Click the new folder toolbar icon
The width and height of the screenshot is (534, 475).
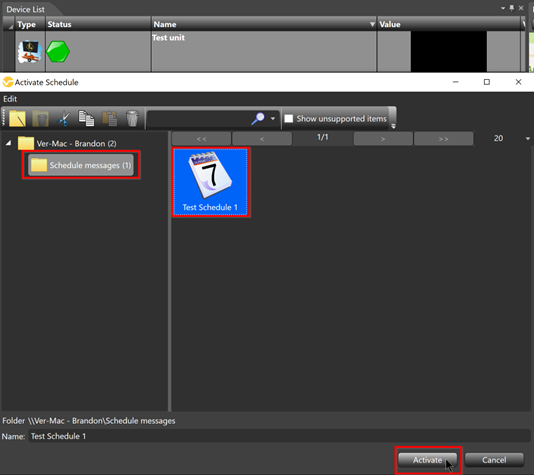coord(17,119)
